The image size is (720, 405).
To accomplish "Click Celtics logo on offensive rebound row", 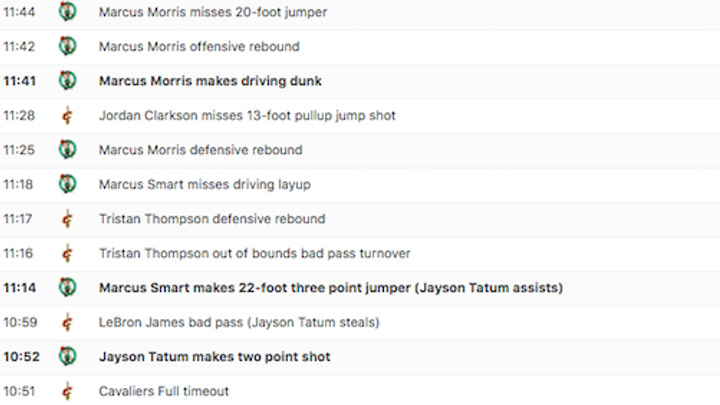I will [68, 46].
